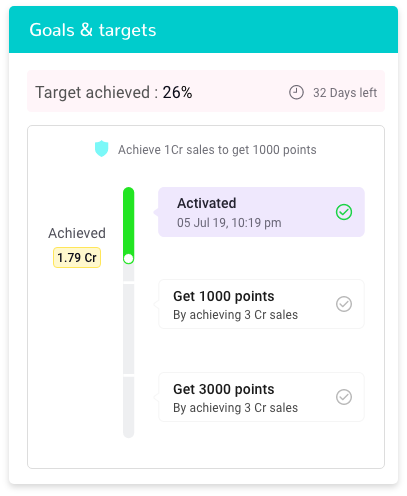Click the Goals & targets header
The height and width of the screenshot is (496, 407).
click(203, 29)
